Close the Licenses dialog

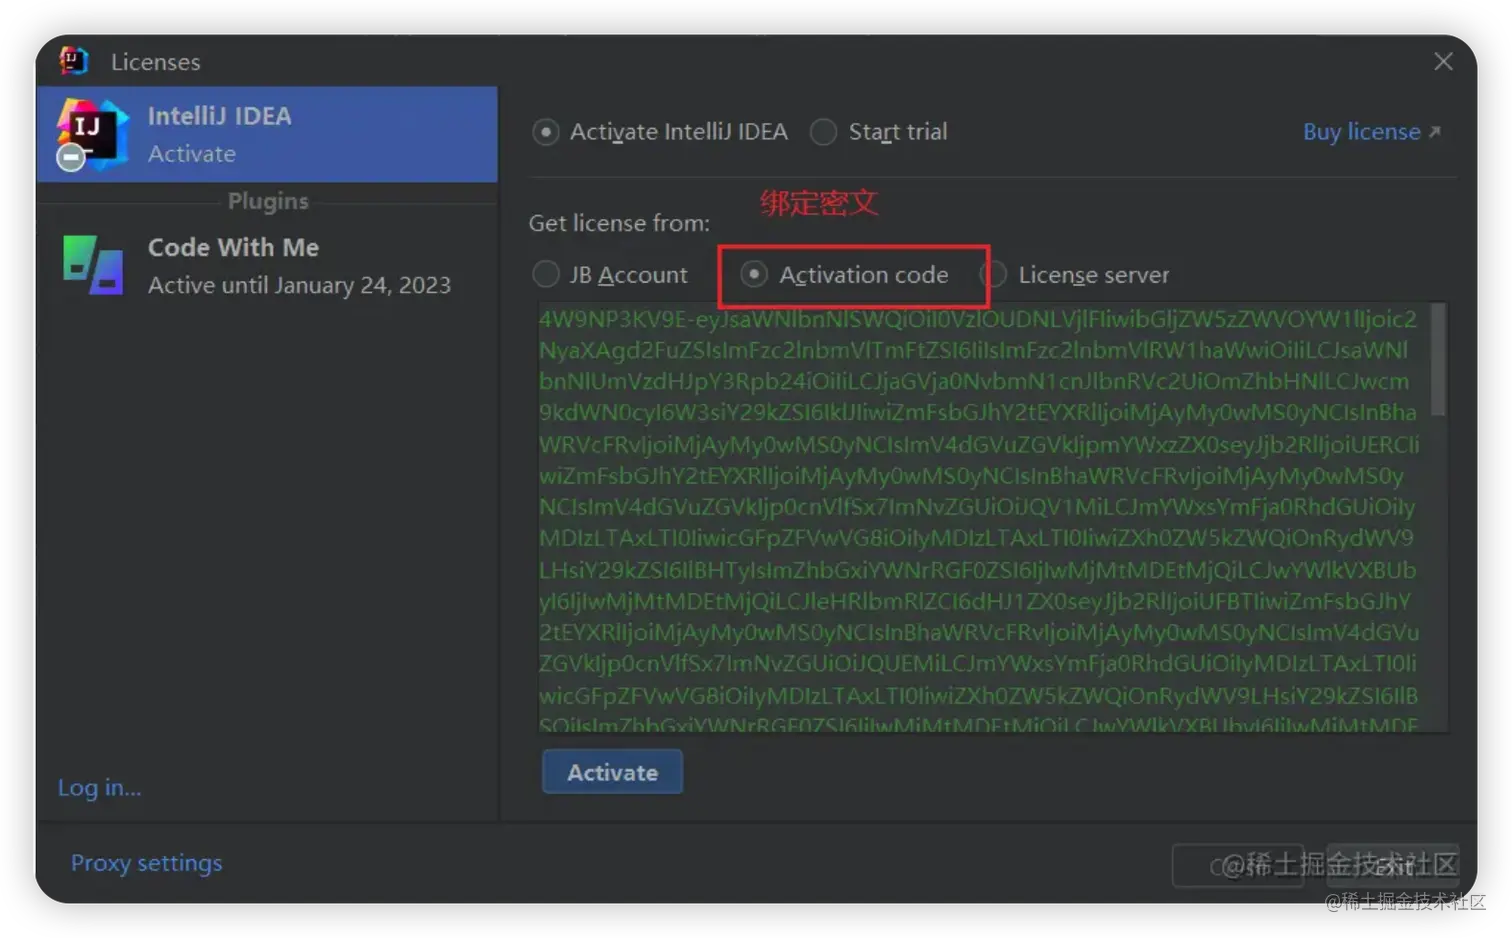click(1443, 62)
